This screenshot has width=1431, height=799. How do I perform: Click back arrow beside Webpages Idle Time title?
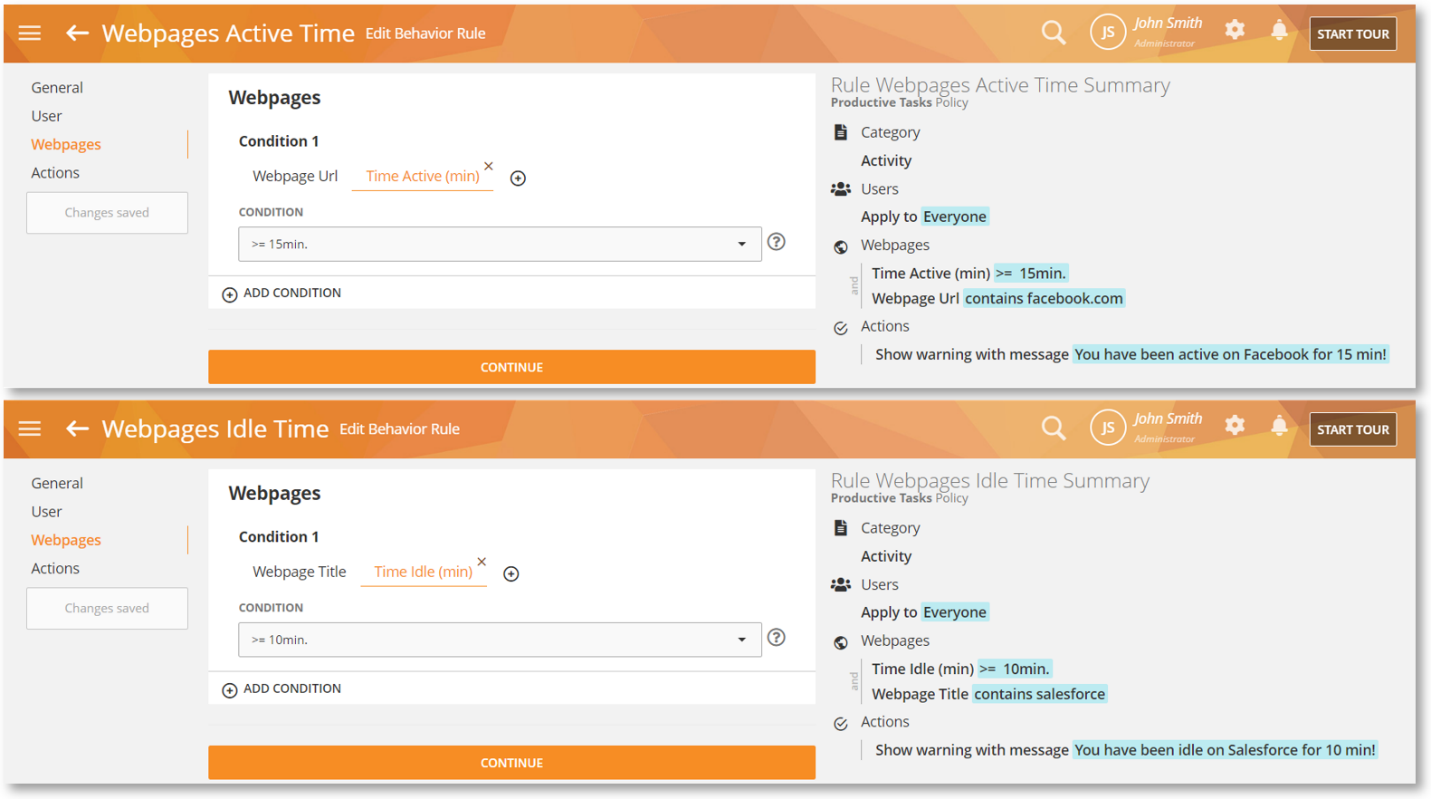[x=77, y=429]
